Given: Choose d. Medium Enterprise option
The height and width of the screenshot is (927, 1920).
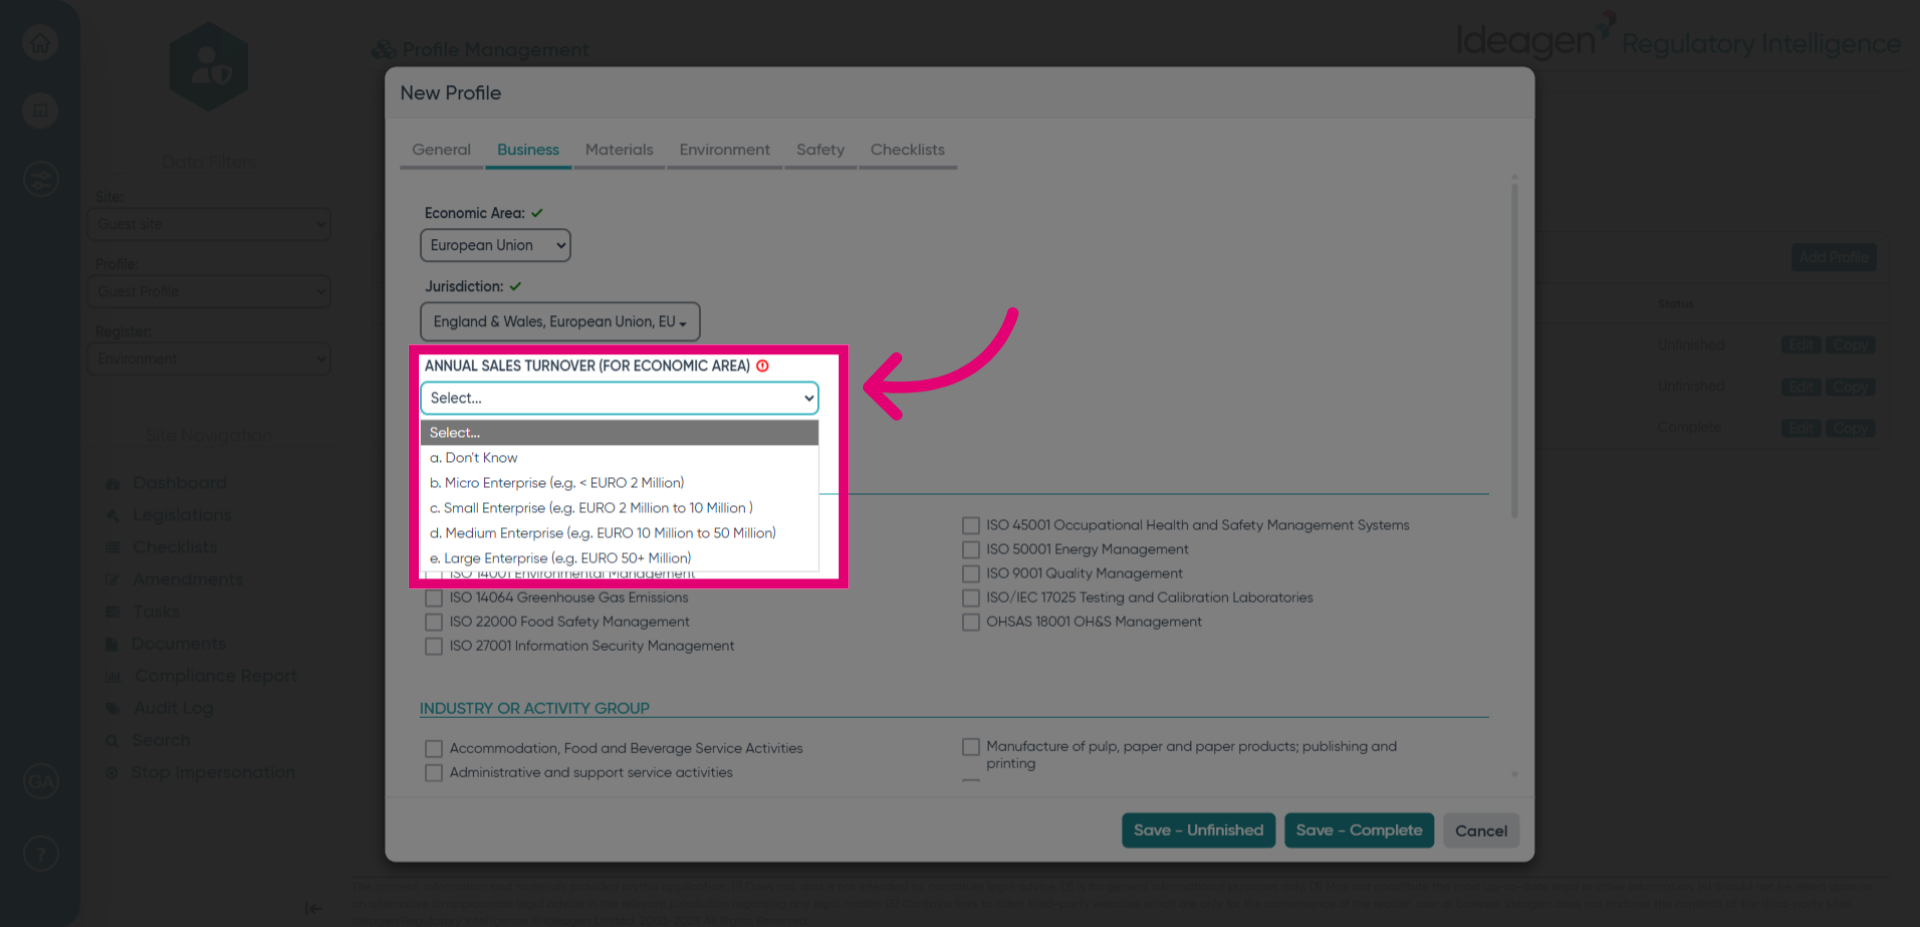Looking at the screenshot, I should [620, 533].
